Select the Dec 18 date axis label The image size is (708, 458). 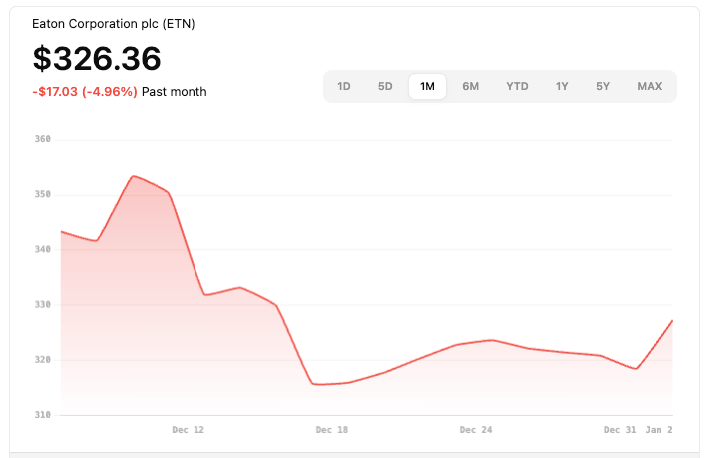tap(331, 430)
